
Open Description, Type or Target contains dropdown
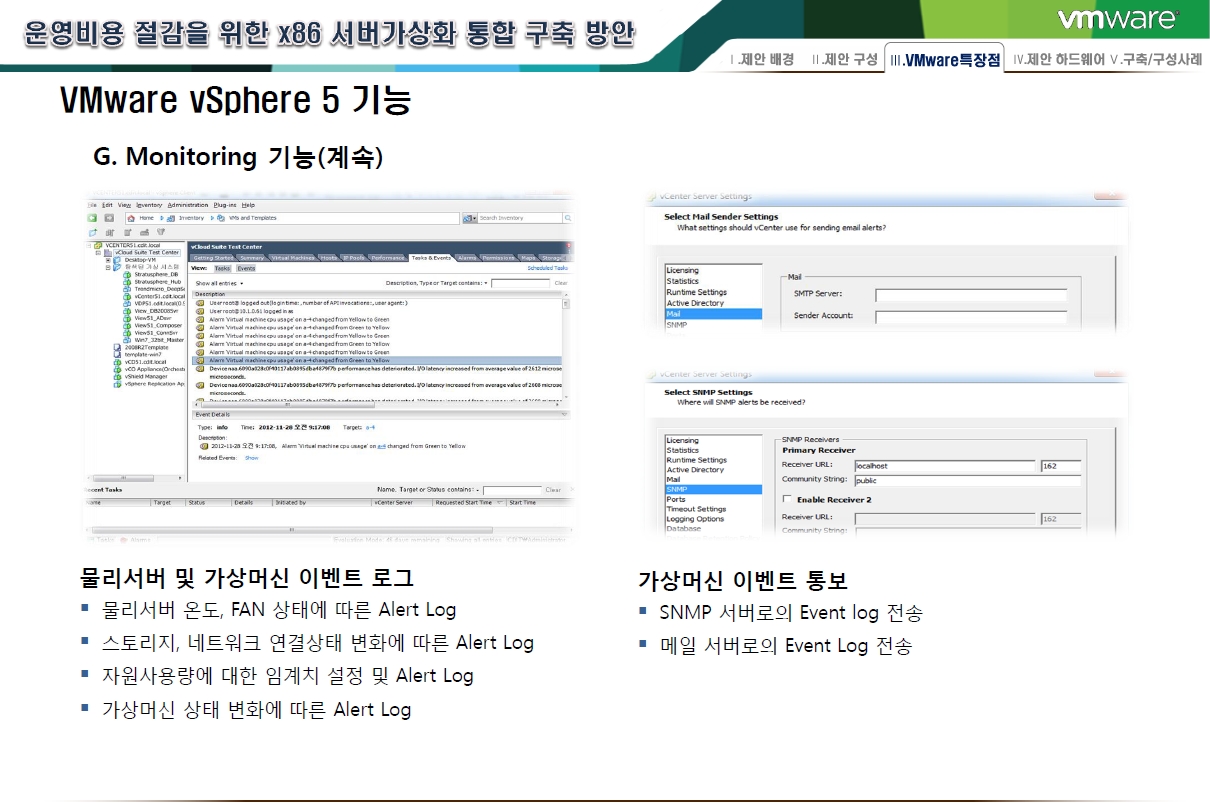[438, 284]
